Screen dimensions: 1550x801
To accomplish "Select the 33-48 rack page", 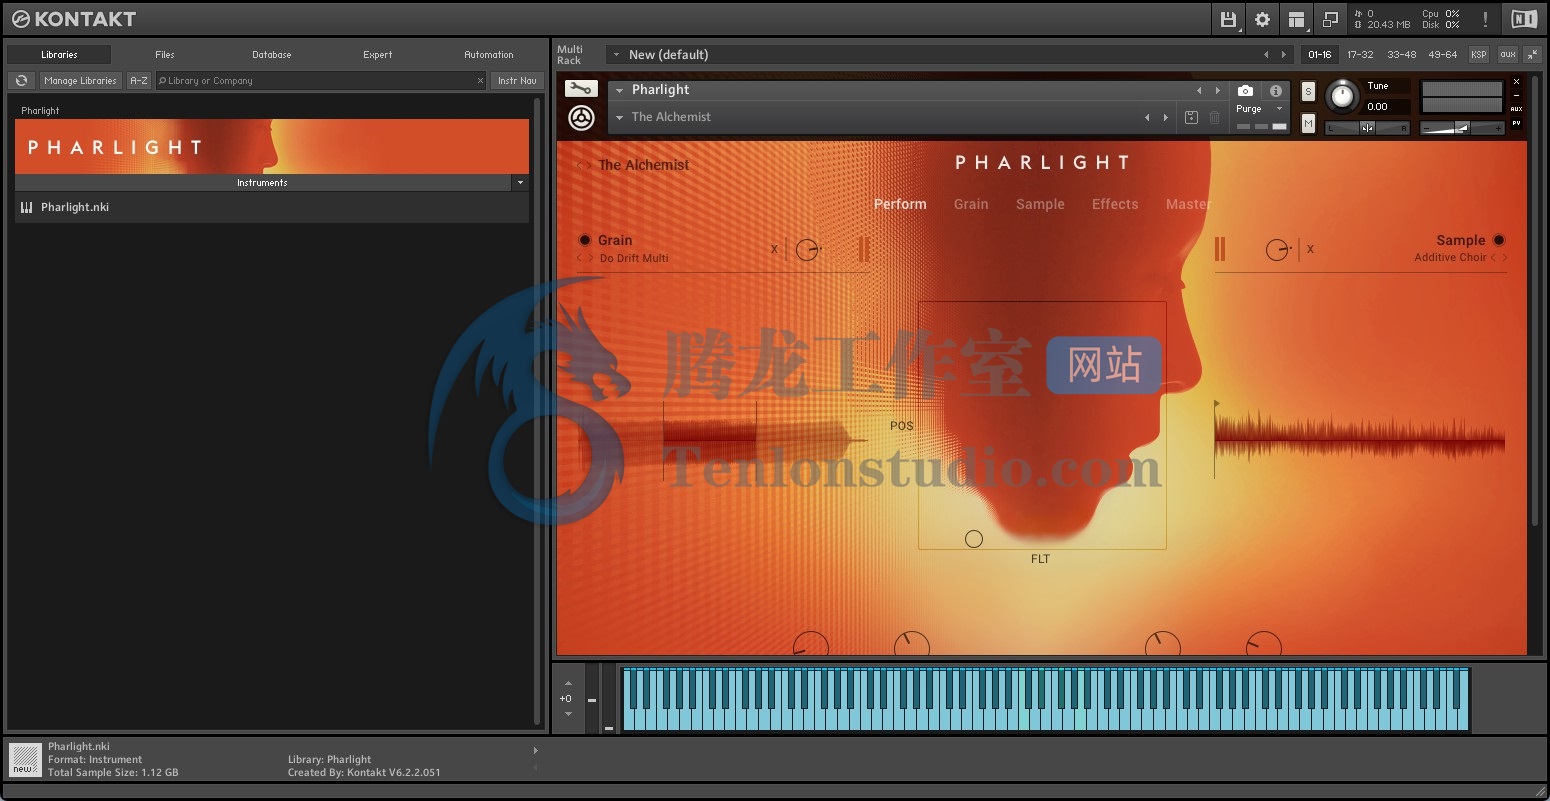I will [1402, 54].
